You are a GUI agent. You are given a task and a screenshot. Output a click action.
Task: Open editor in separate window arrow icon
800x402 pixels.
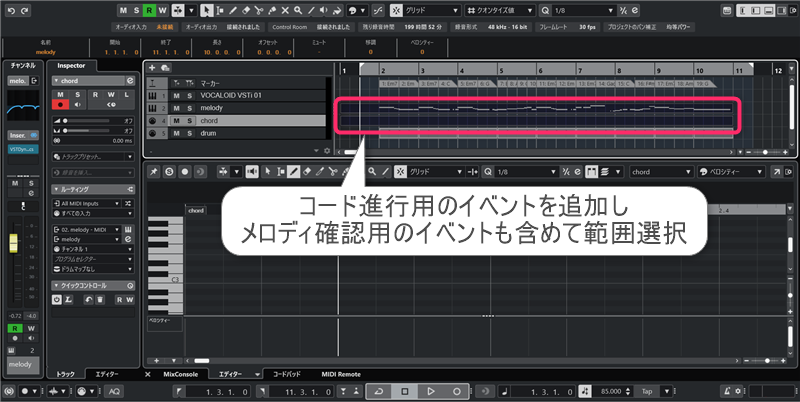pyautogui.click(x=777, y=172)
